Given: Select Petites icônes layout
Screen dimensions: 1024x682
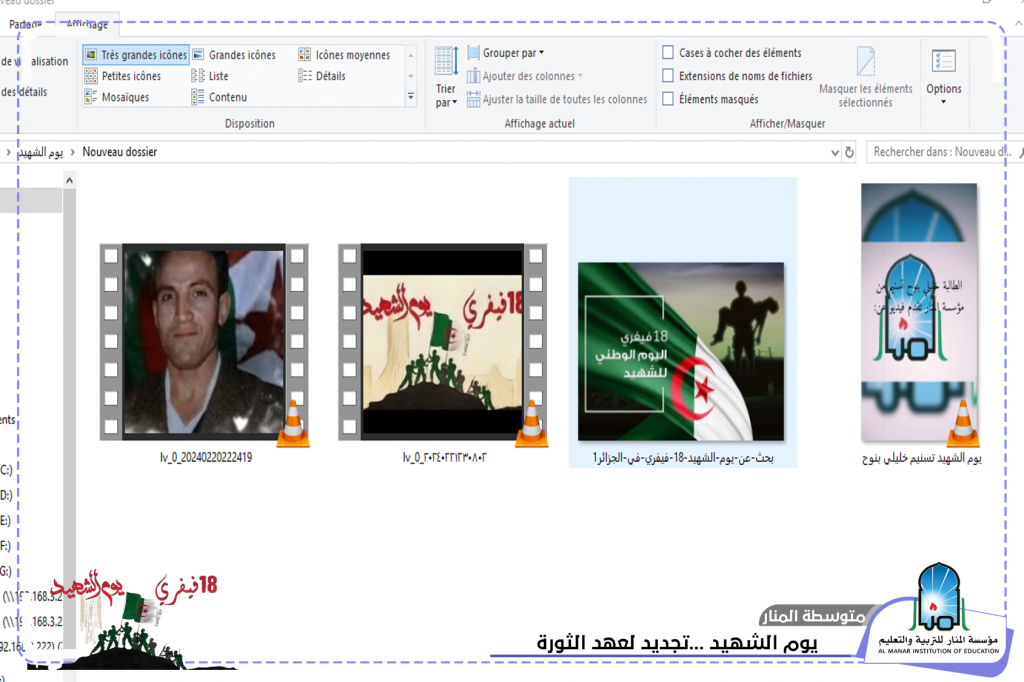Looking at the screenshot, I should click(123, 76).
